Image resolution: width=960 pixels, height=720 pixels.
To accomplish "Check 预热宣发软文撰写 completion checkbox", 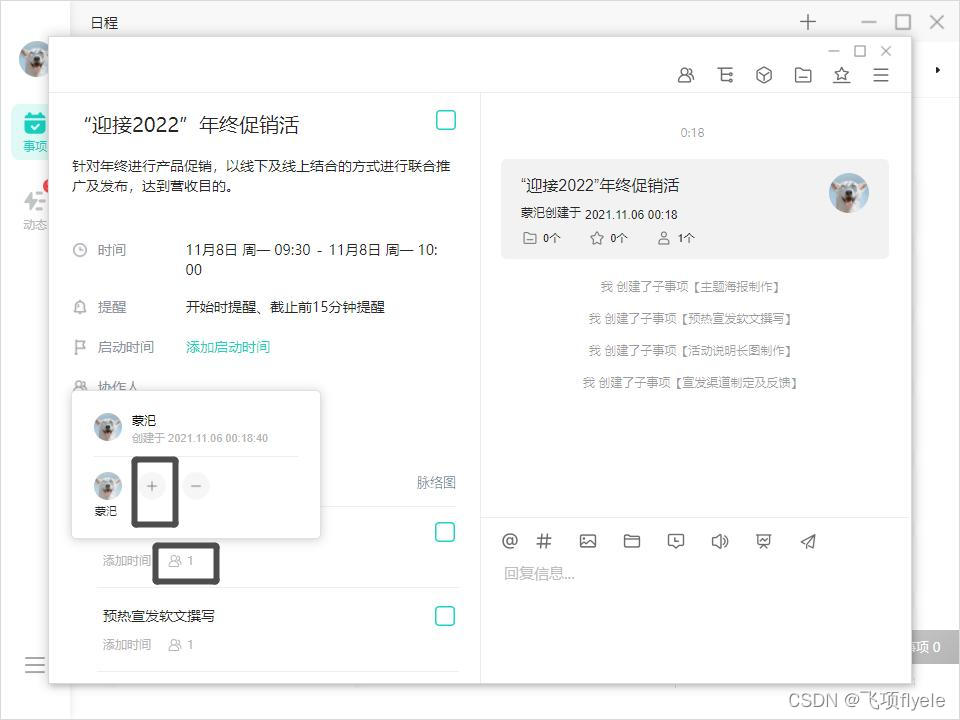I will point(444,616).
